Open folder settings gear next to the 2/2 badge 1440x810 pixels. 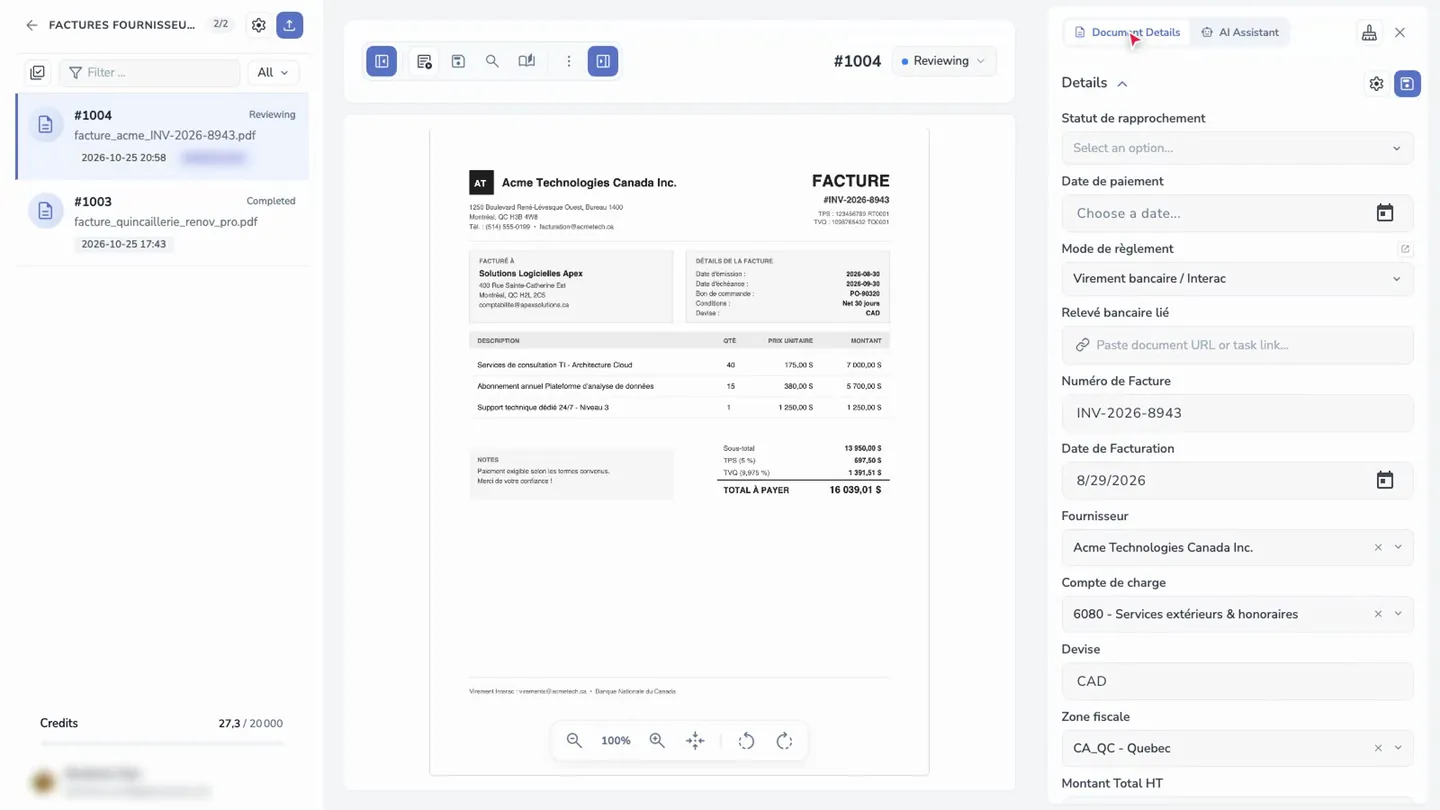259,25
